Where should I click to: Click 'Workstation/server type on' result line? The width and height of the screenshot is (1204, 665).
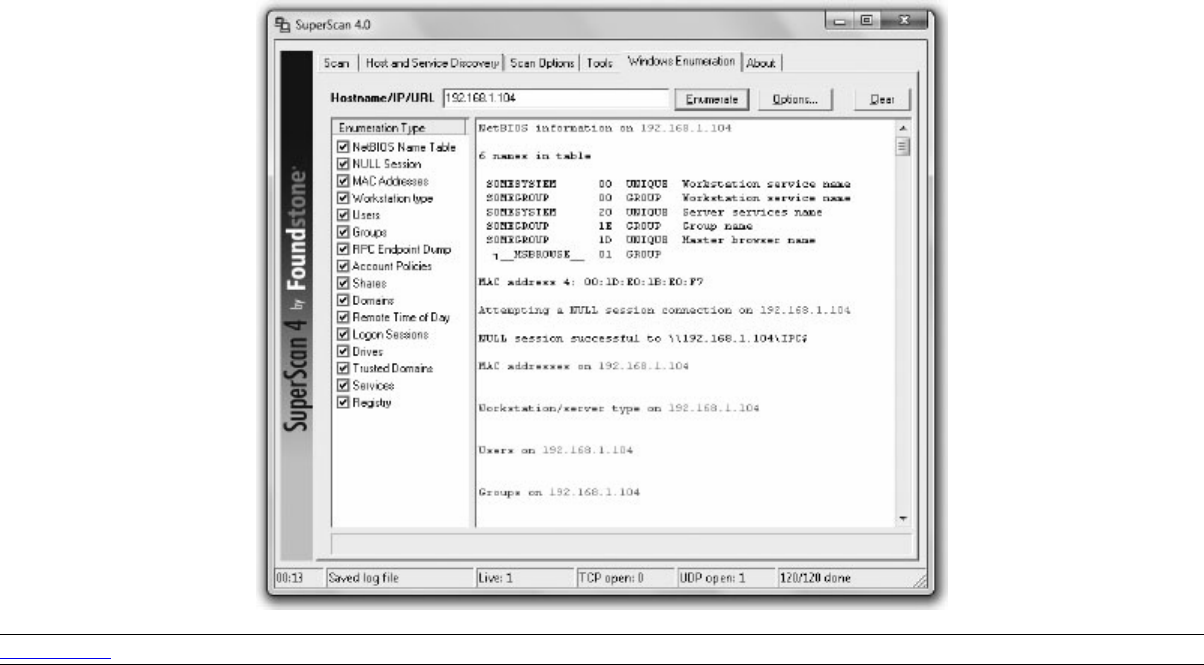pyautogui.click(x=619, y=409)
